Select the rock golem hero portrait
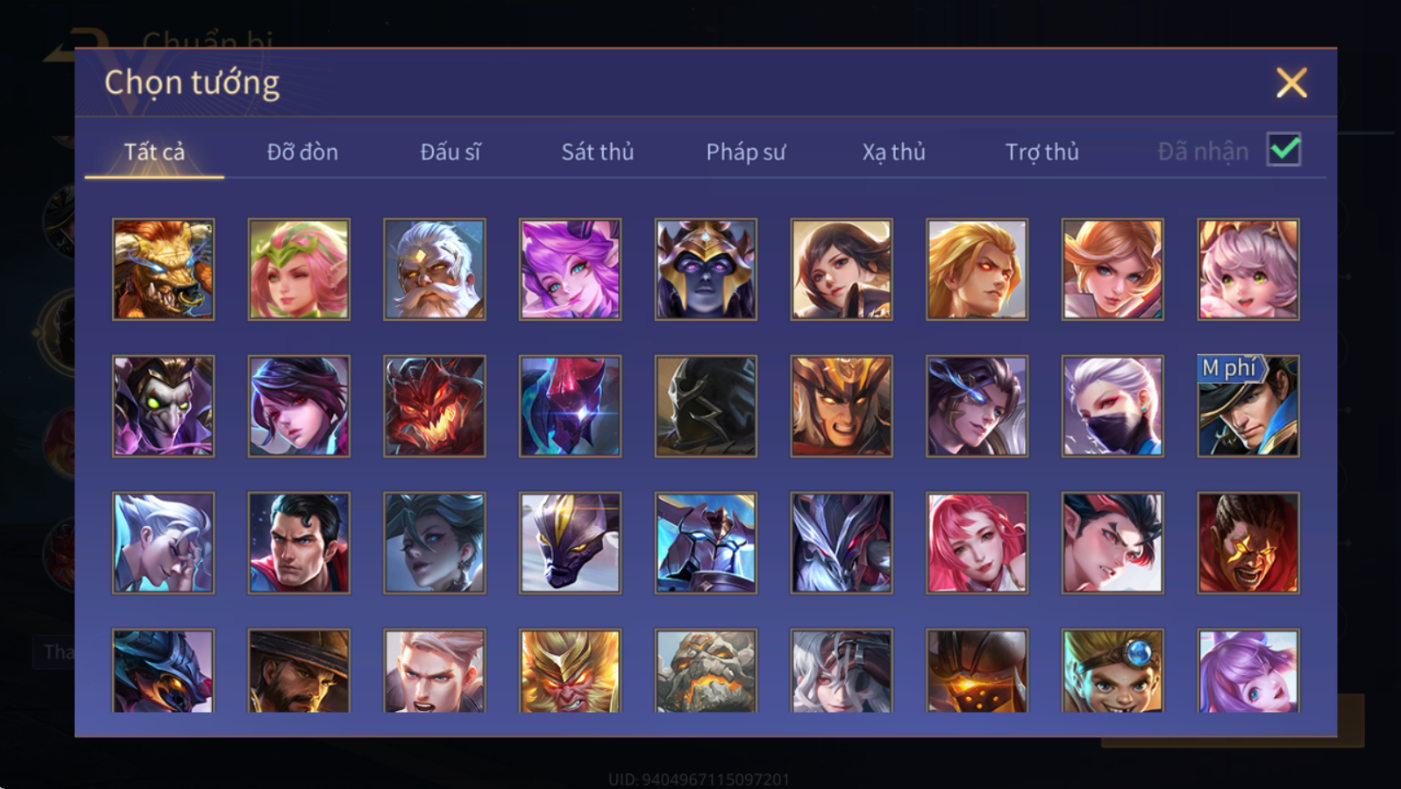The height and width of the screenshot is (789, 1401). (x=706, y=671)
